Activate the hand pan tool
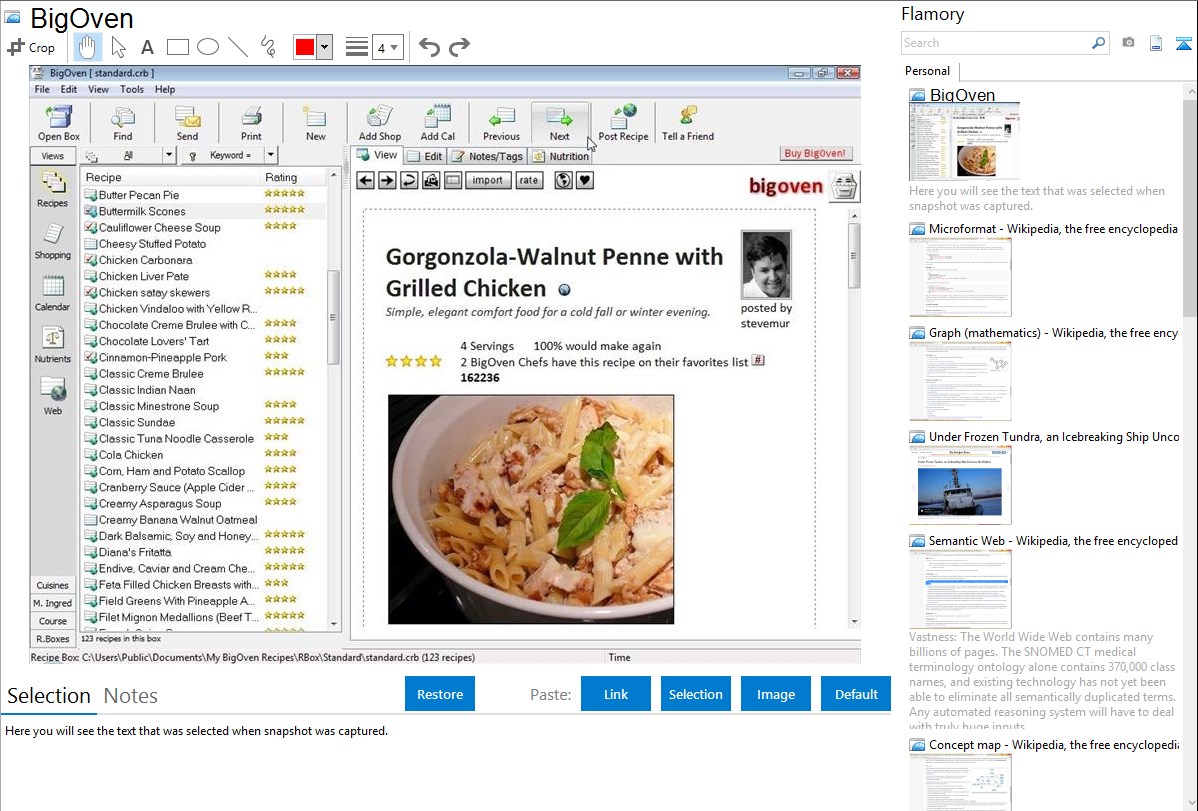Image resolution: width=1198 pixels, height=811 pixels. (x=87, y=47)
